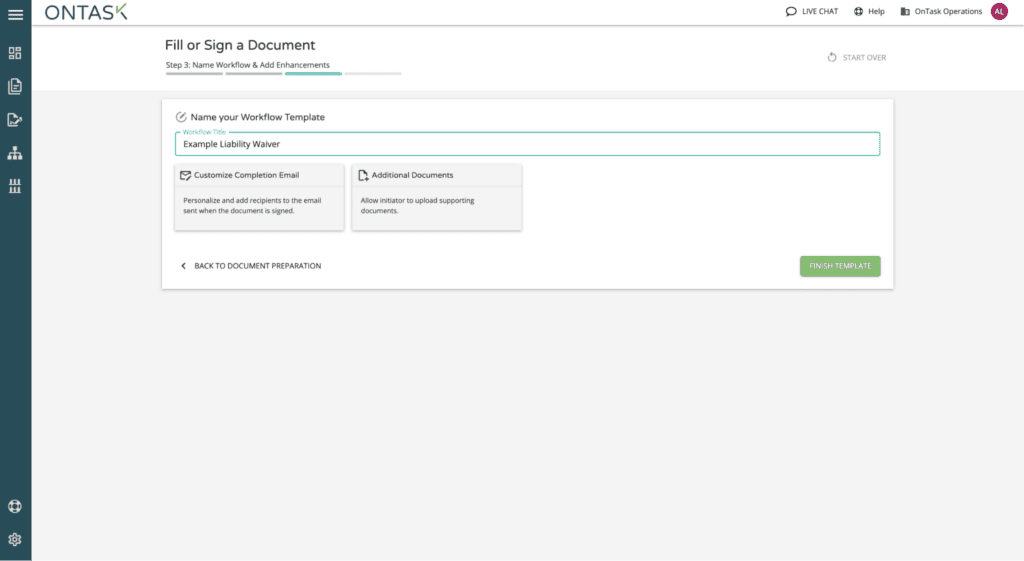Click 'Step 3: Name Workflow & Add Enhancements' text
This screenshot has width=1024, height=561.
[248, 65]
